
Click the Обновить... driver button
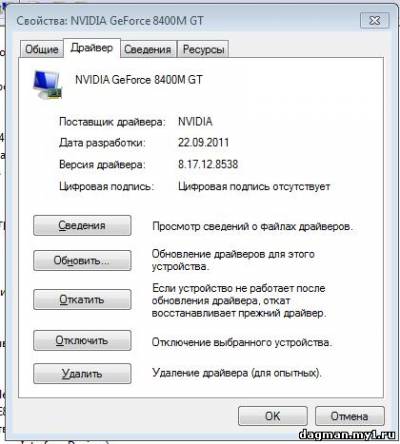coord(82,260)
